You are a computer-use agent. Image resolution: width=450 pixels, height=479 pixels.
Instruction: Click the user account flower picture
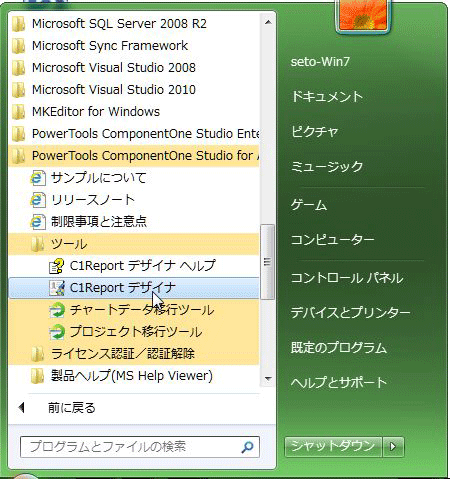click(x=363, y=15)
